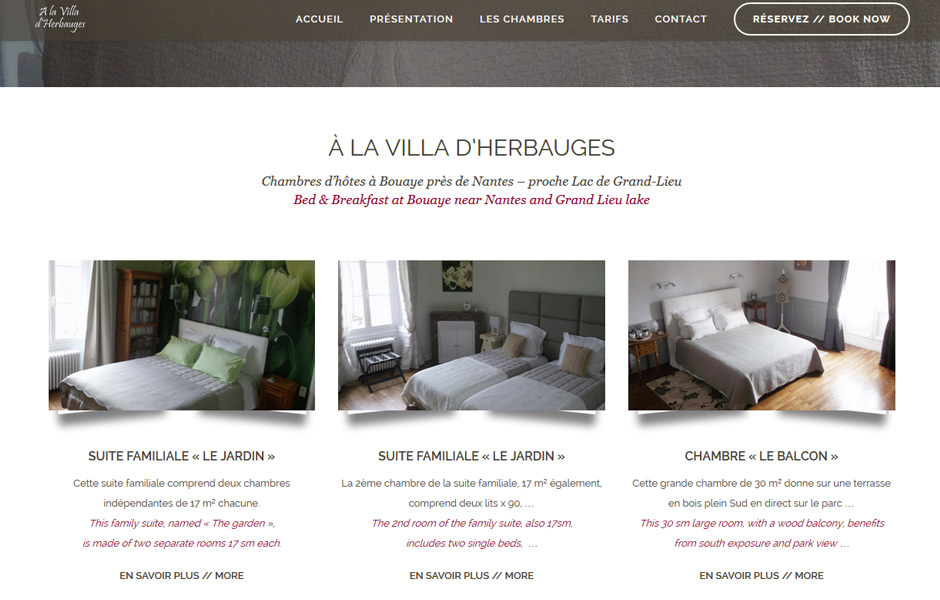The height and width of the screenshot is (600, 940).
Task: Select Les Chambres in the navigation
Action: pos(522,19)
